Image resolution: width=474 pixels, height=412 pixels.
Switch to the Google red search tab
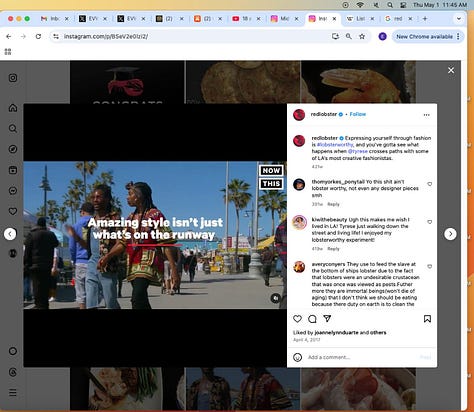point(398,19)
